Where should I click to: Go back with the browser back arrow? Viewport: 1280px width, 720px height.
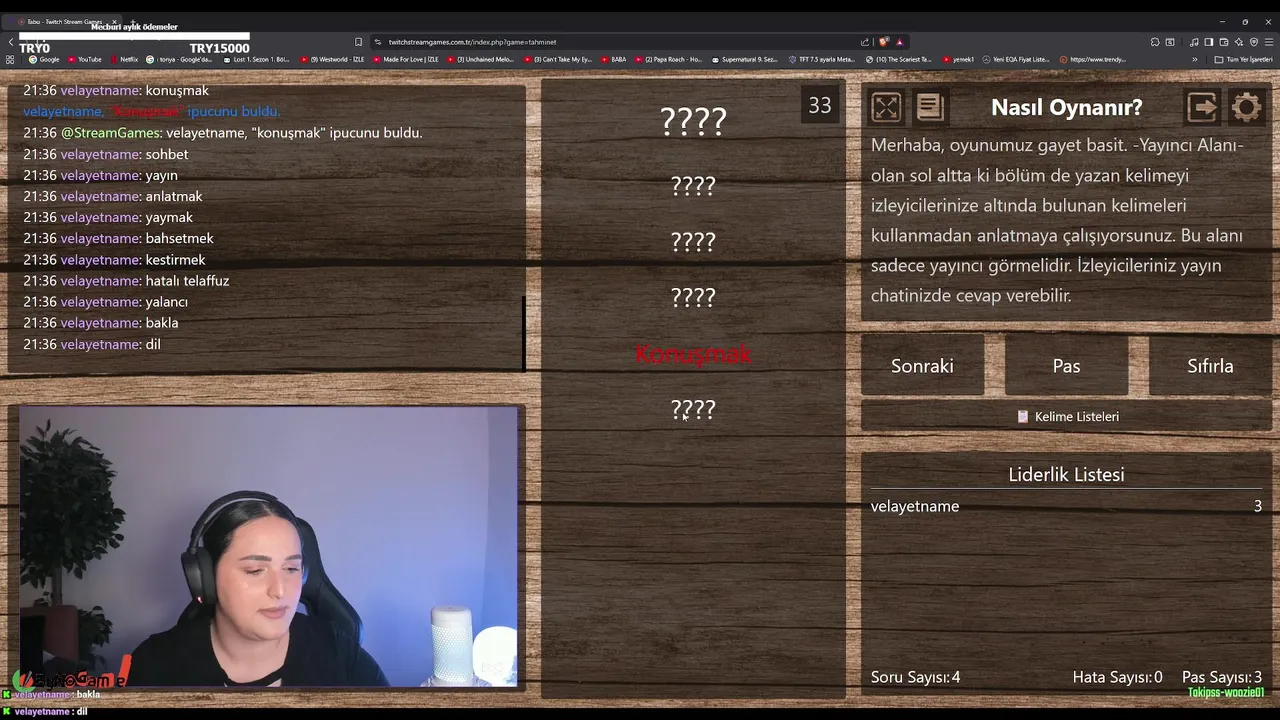[x=11, y=42]
